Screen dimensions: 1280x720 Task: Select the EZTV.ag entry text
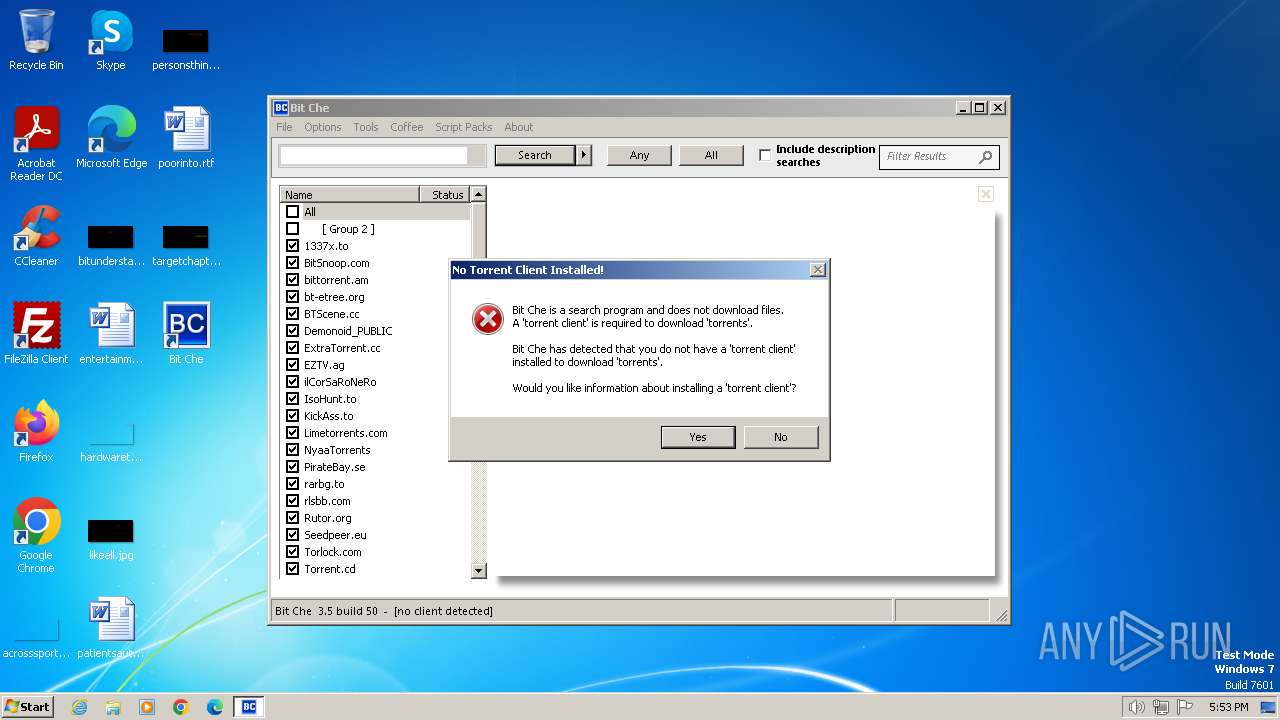pos(324,365)
